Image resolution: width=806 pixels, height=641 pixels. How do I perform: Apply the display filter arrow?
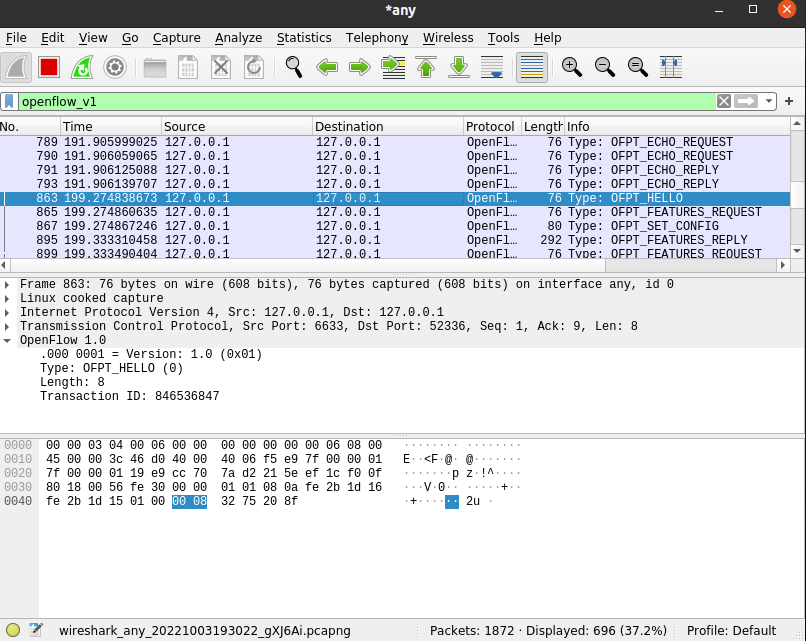[x=746, y=101]
